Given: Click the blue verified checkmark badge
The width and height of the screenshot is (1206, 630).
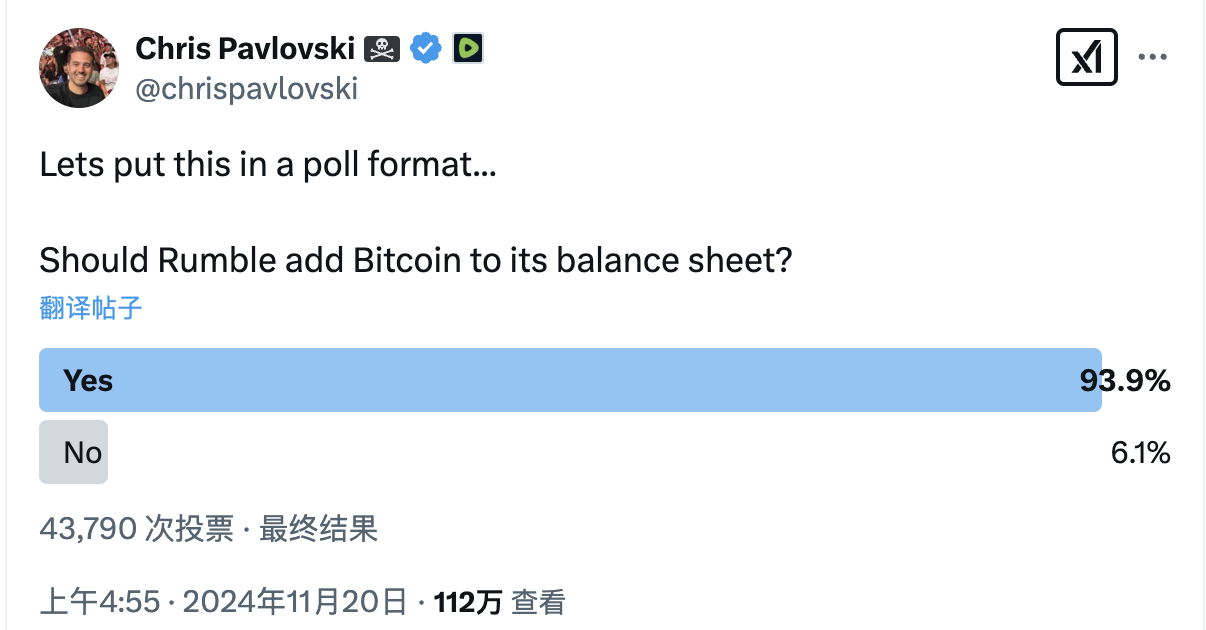Looking at the screenshot, I should (x=427, y=48).
